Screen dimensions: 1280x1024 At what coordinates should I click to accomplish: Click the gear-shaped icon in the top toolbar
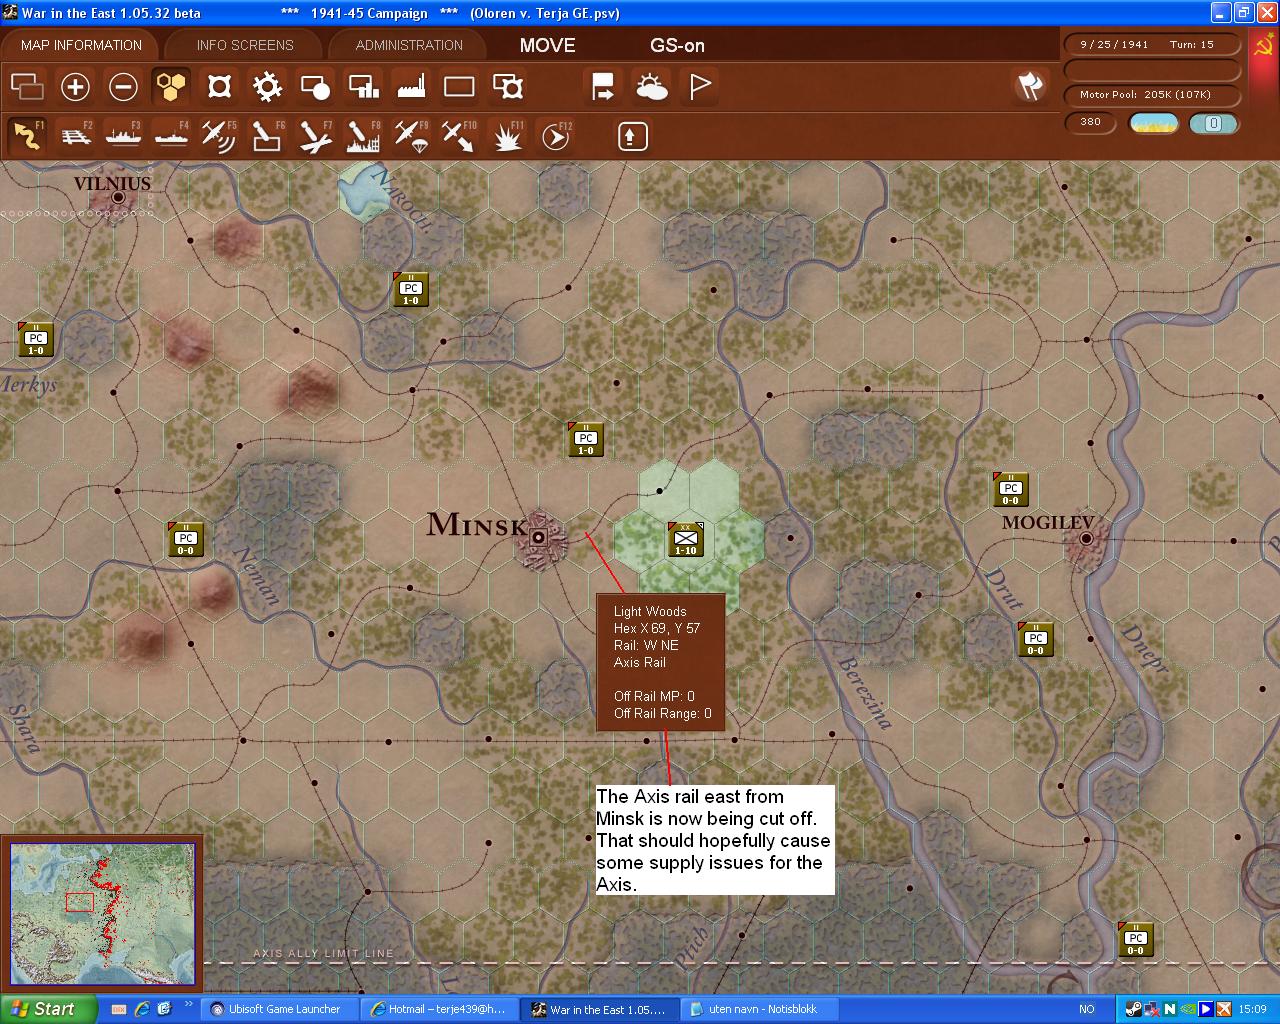pos(267,87)
